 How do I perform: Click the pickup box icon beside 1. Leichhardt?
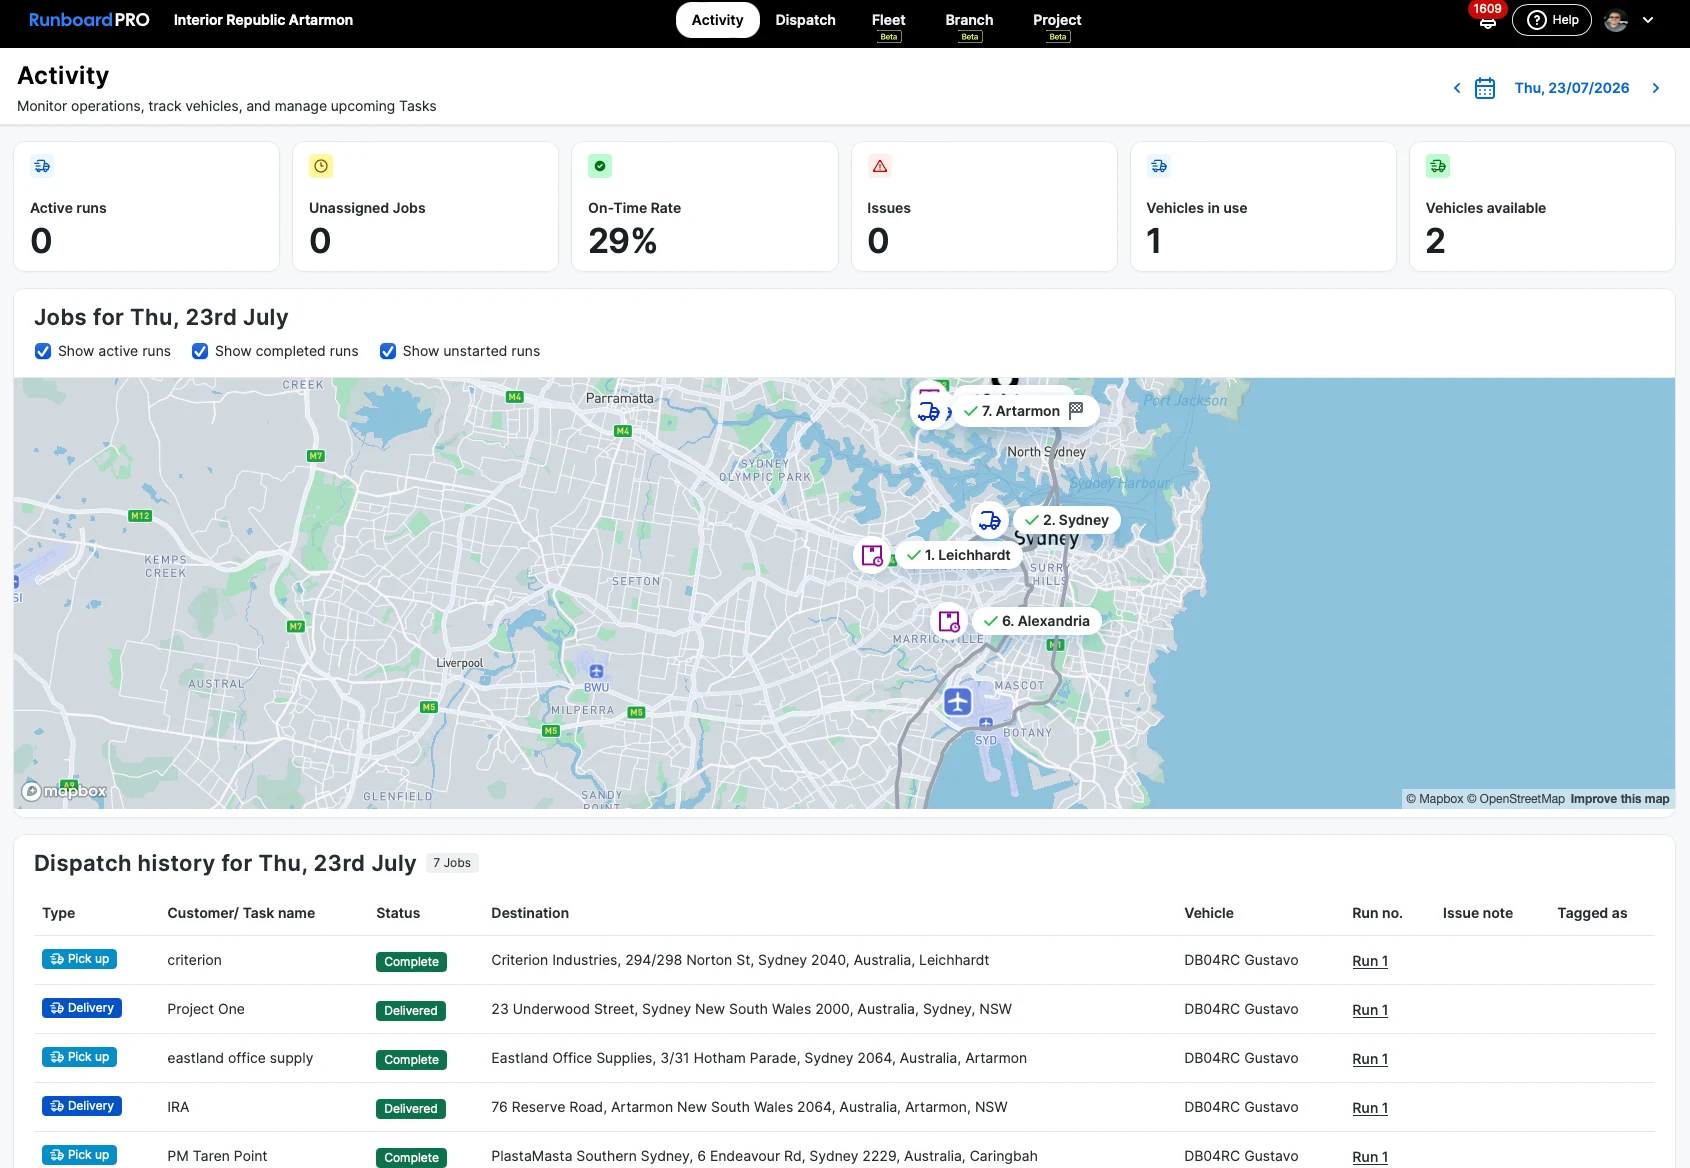coord(872,555)
